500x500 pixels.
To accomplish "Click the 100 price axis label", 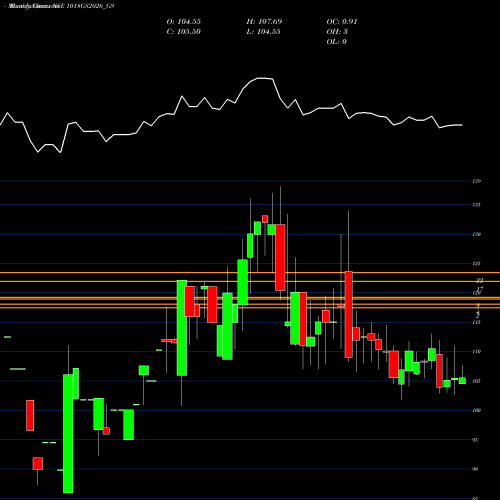I will pyautogui.click(x=477, y=410).
